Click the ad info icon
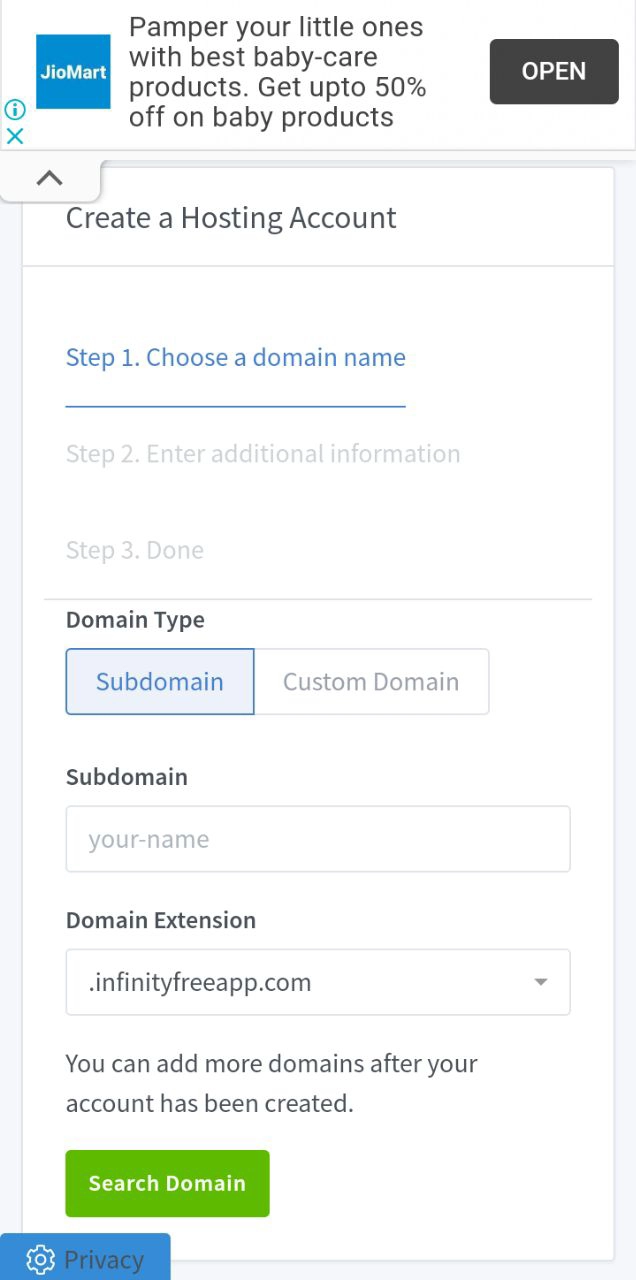Viewport: 636px width, 1280px height. pyautogui.click(x=14, y=110)
